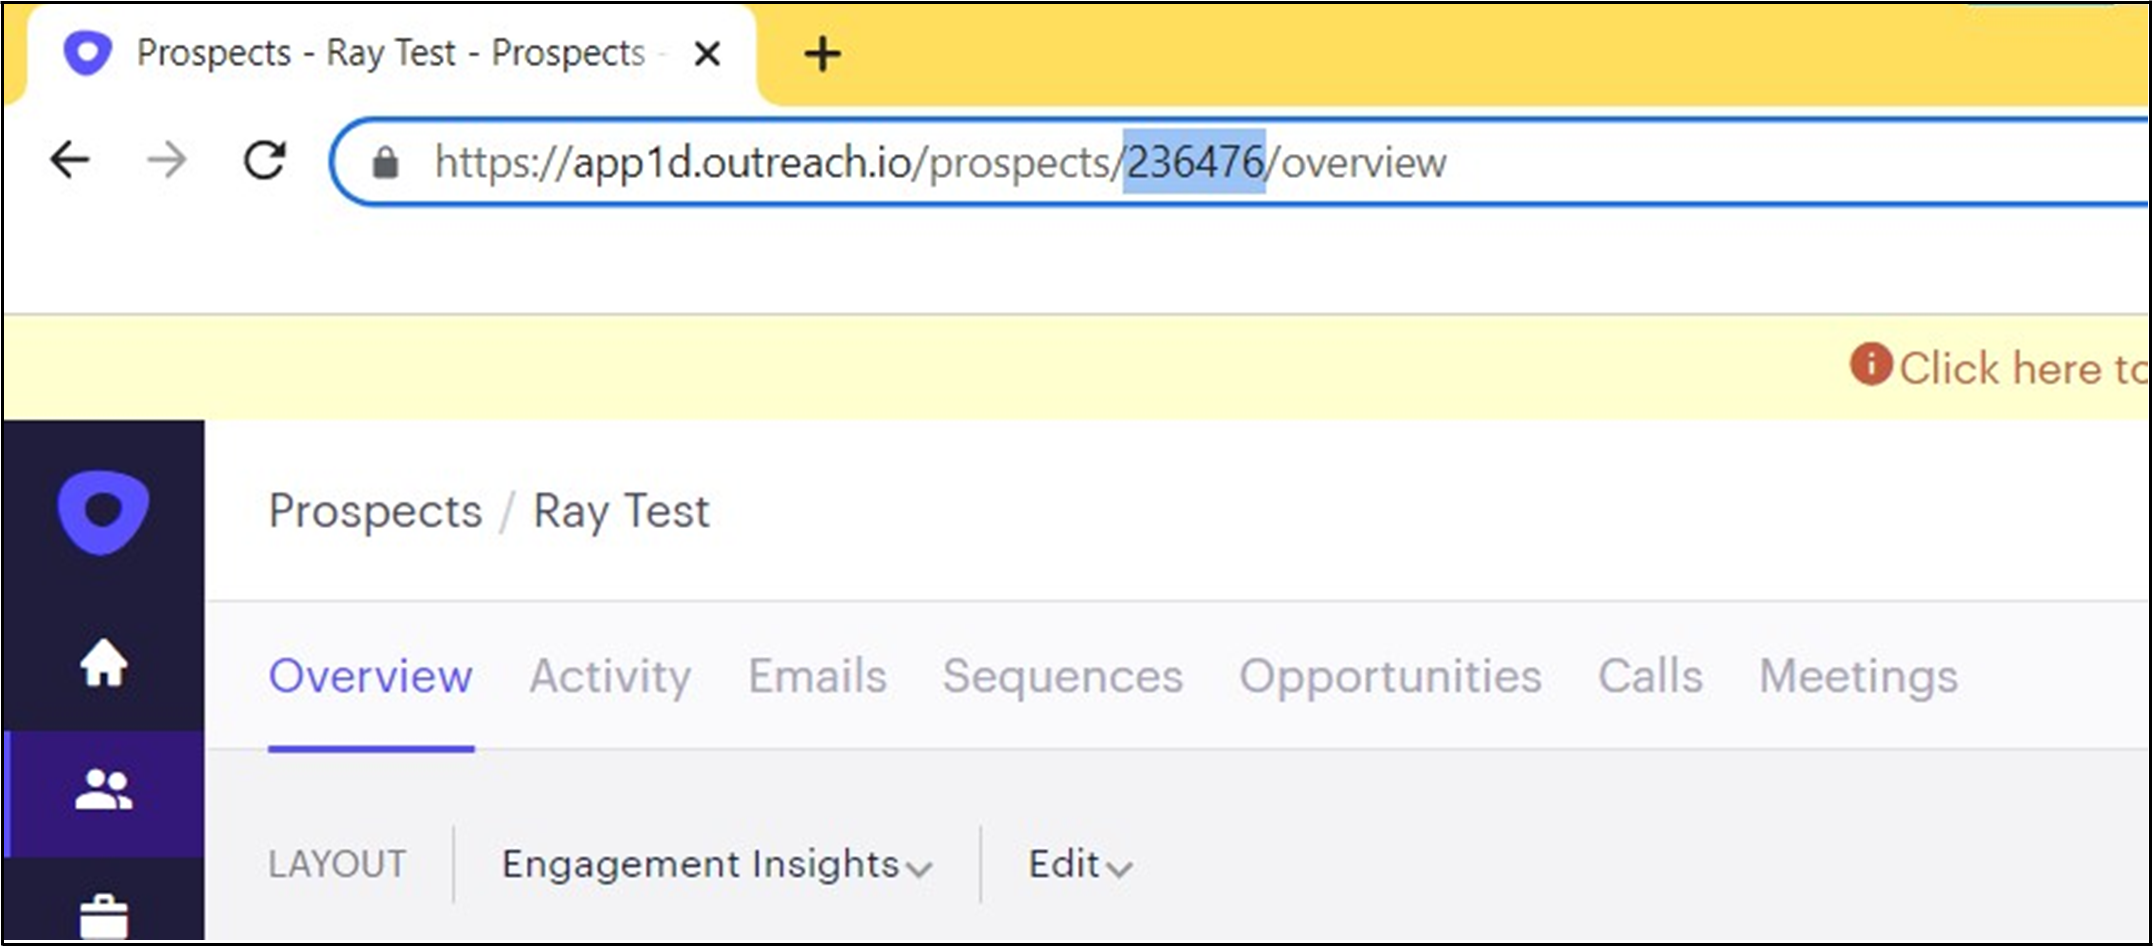Screen dimensions: 2153x946
Task: Open the Sequences tab
Action: (1062, 676)
